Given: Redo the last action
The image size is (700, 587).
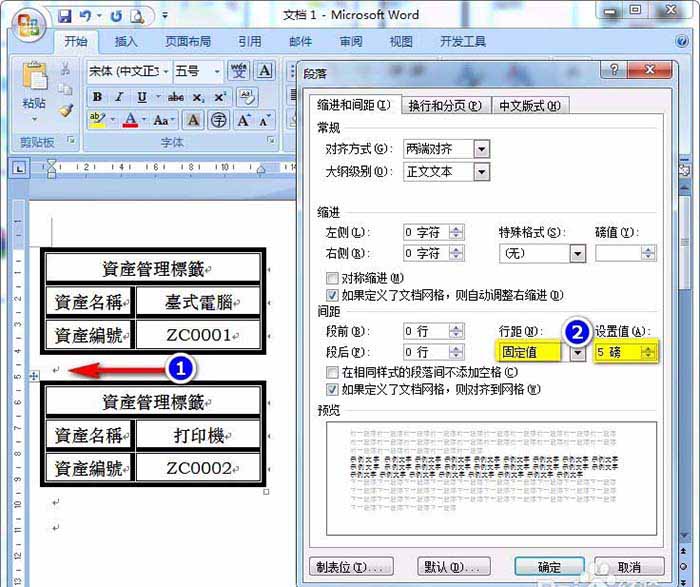Looking at the screenshot, I should [116, 17].
